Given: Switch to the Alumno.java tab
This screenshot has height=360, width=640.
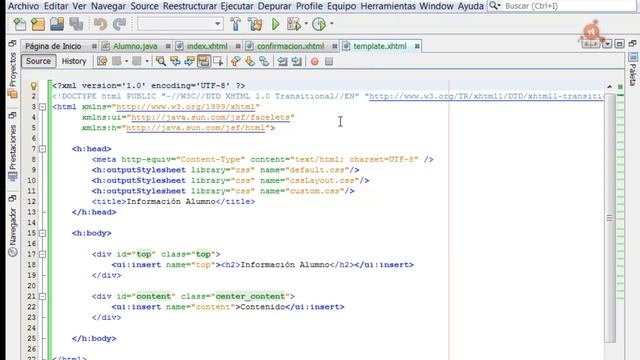Looking at the screenshot, I should click(x=135, y=46).
